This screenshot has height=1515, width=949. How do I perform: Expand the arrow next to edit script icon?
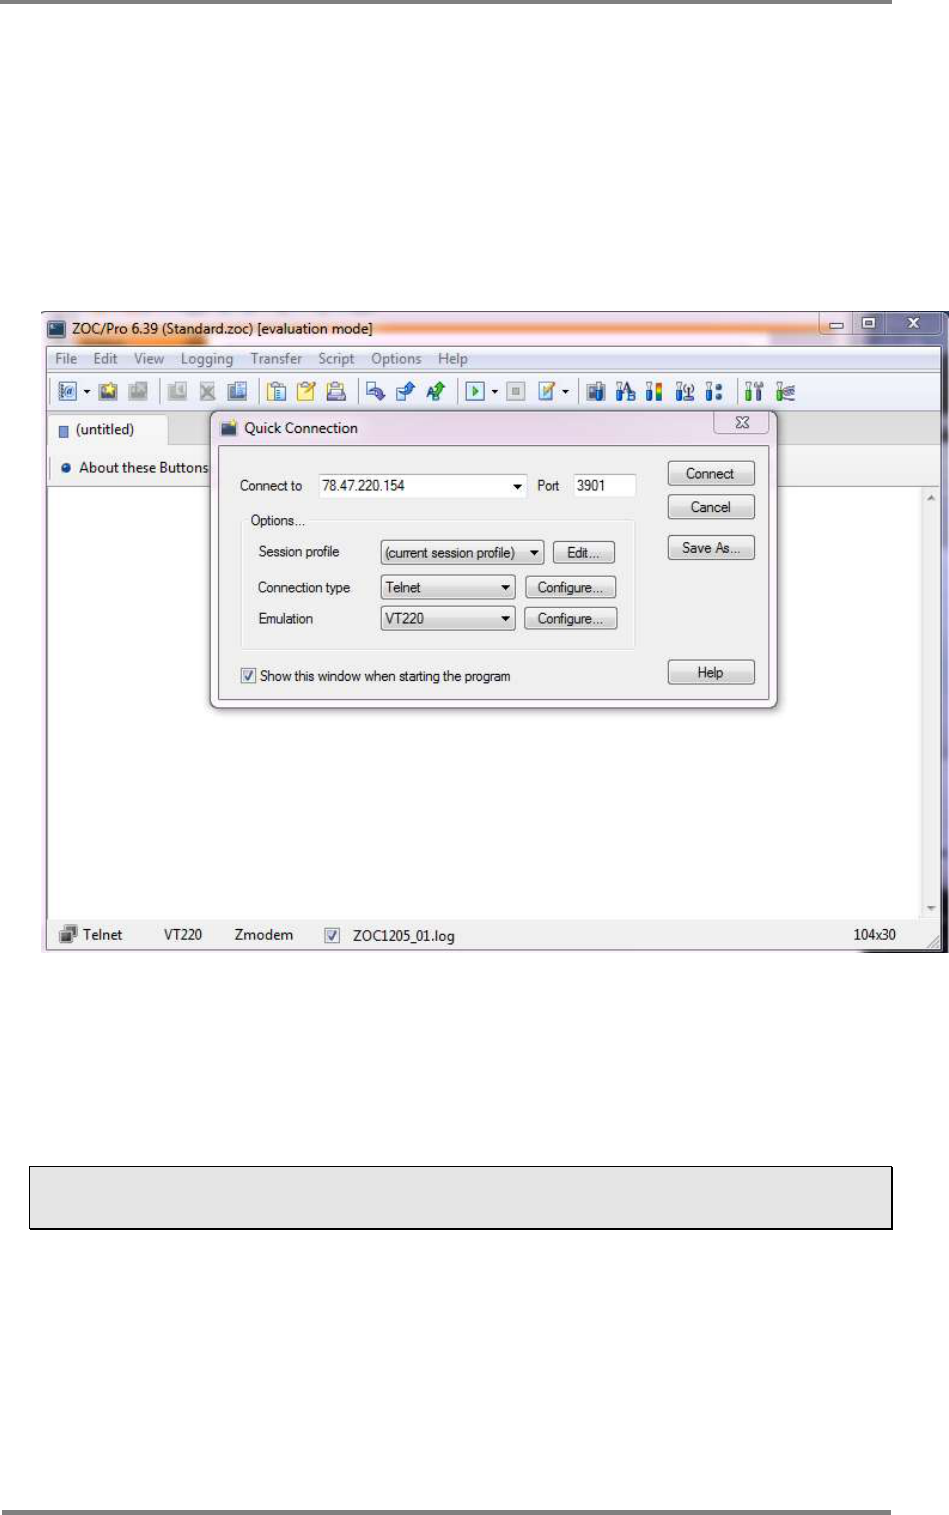(x=566, y=392)
